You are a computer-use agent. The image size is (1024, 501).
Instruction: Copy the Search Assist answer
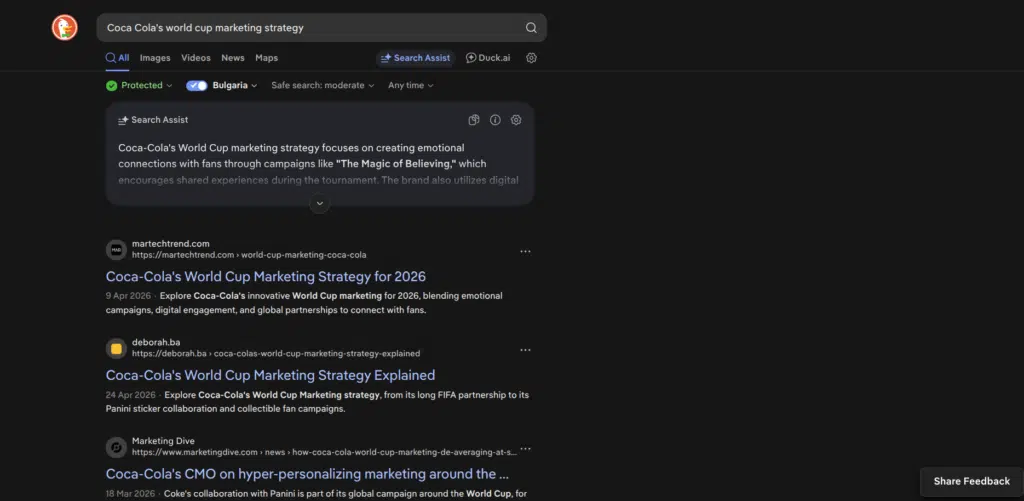point(474,120)
